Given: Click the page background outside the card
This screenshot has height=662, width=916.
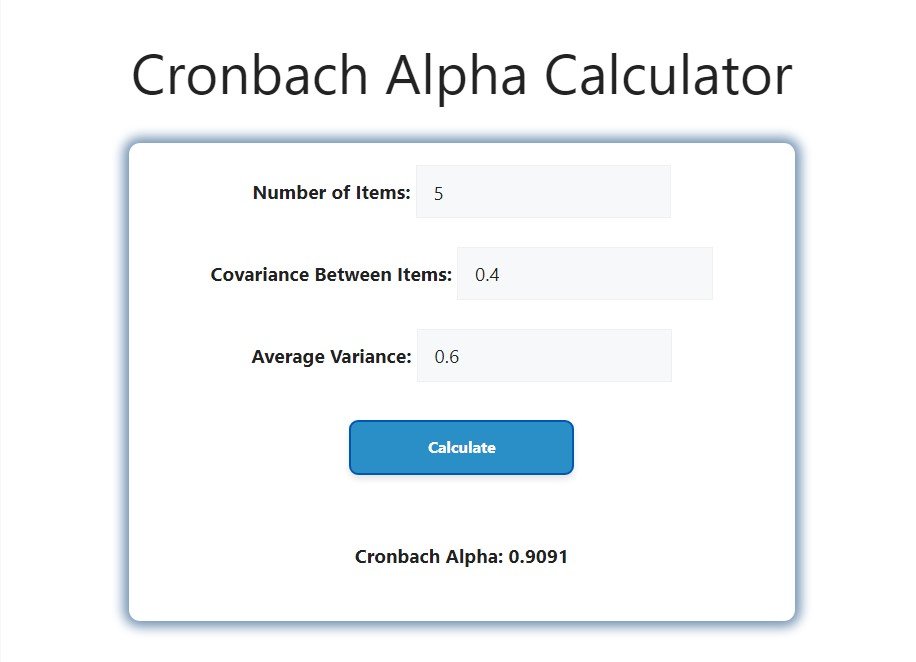Looking at the screenshot, I should pos(60,400).
